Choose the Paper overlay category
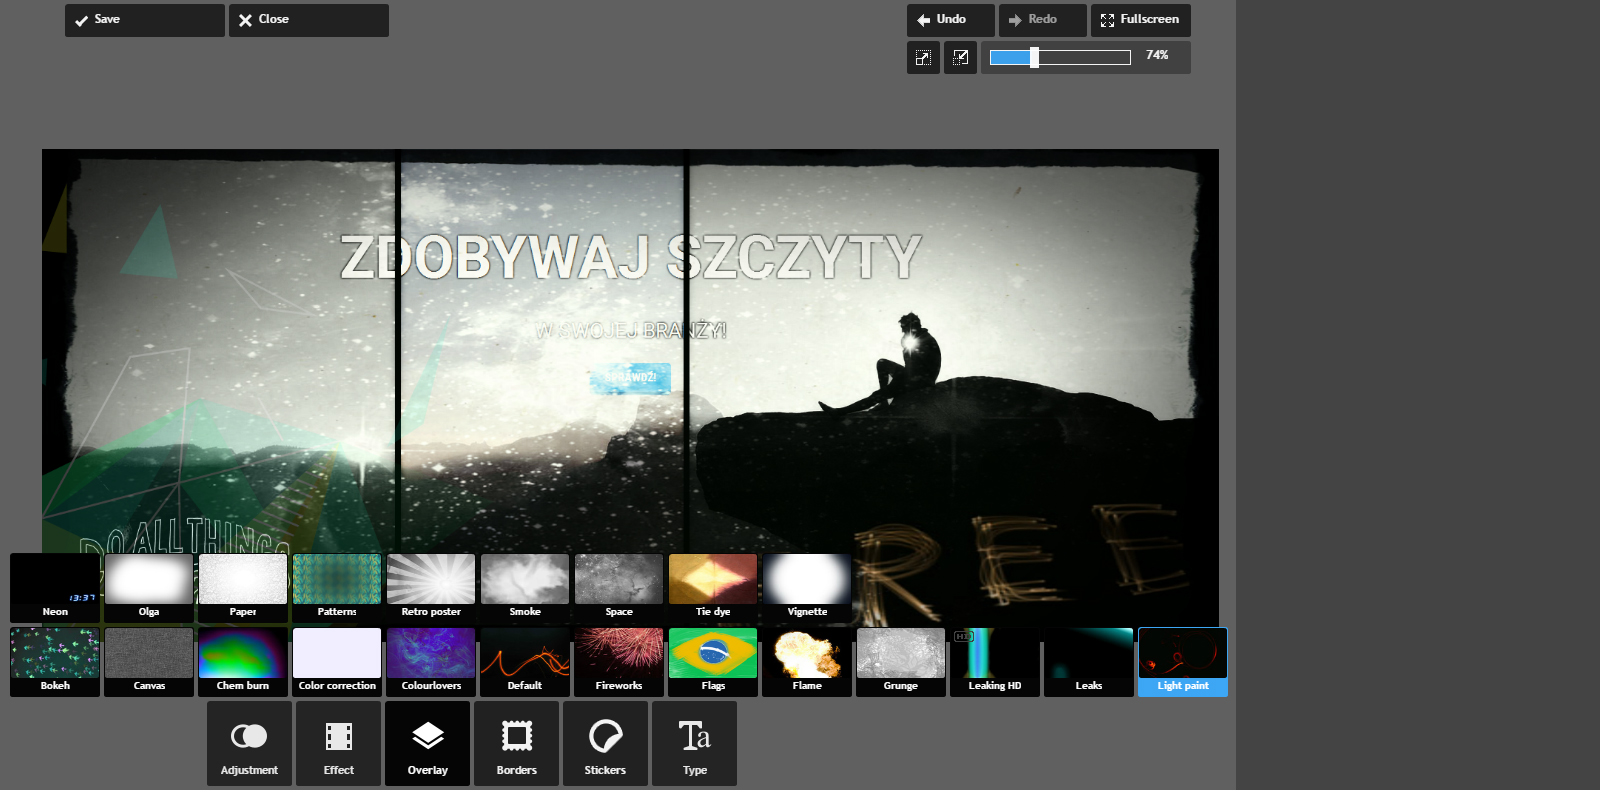The image size is (1600, 792). click(243, 588)
